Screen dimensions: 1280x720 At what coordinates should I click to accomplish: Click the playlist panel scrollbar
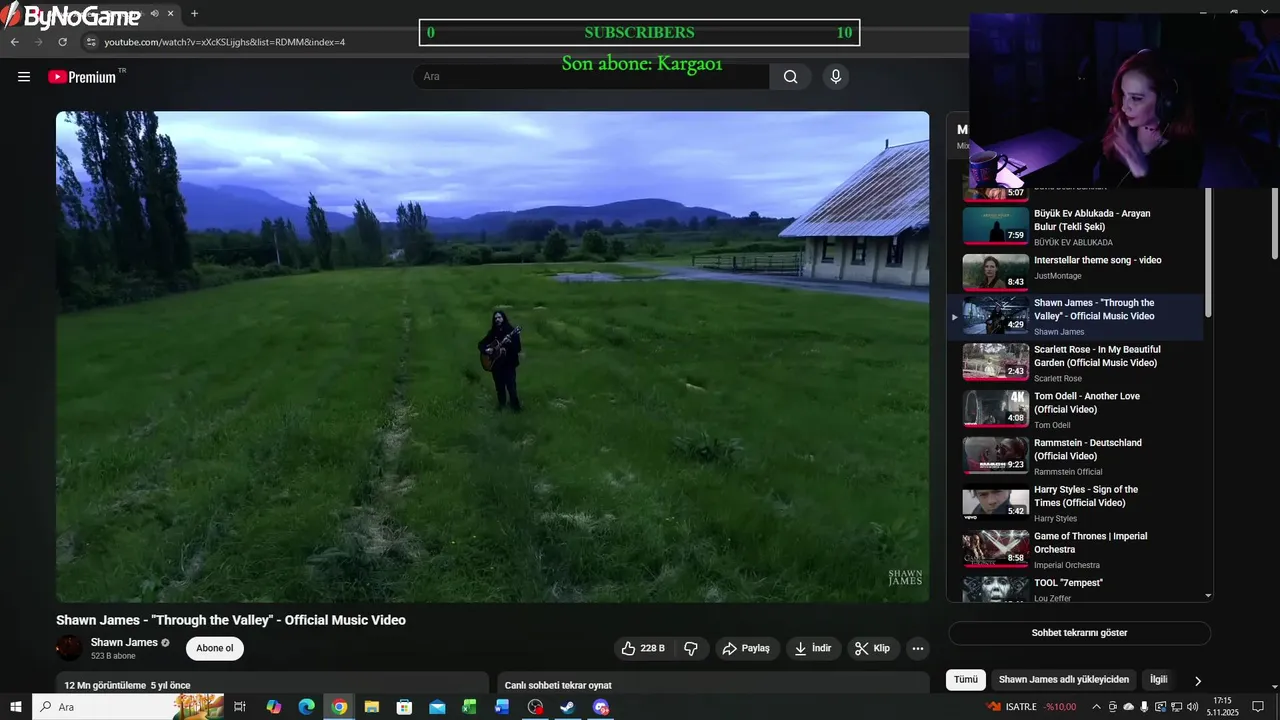(1208, 250)
